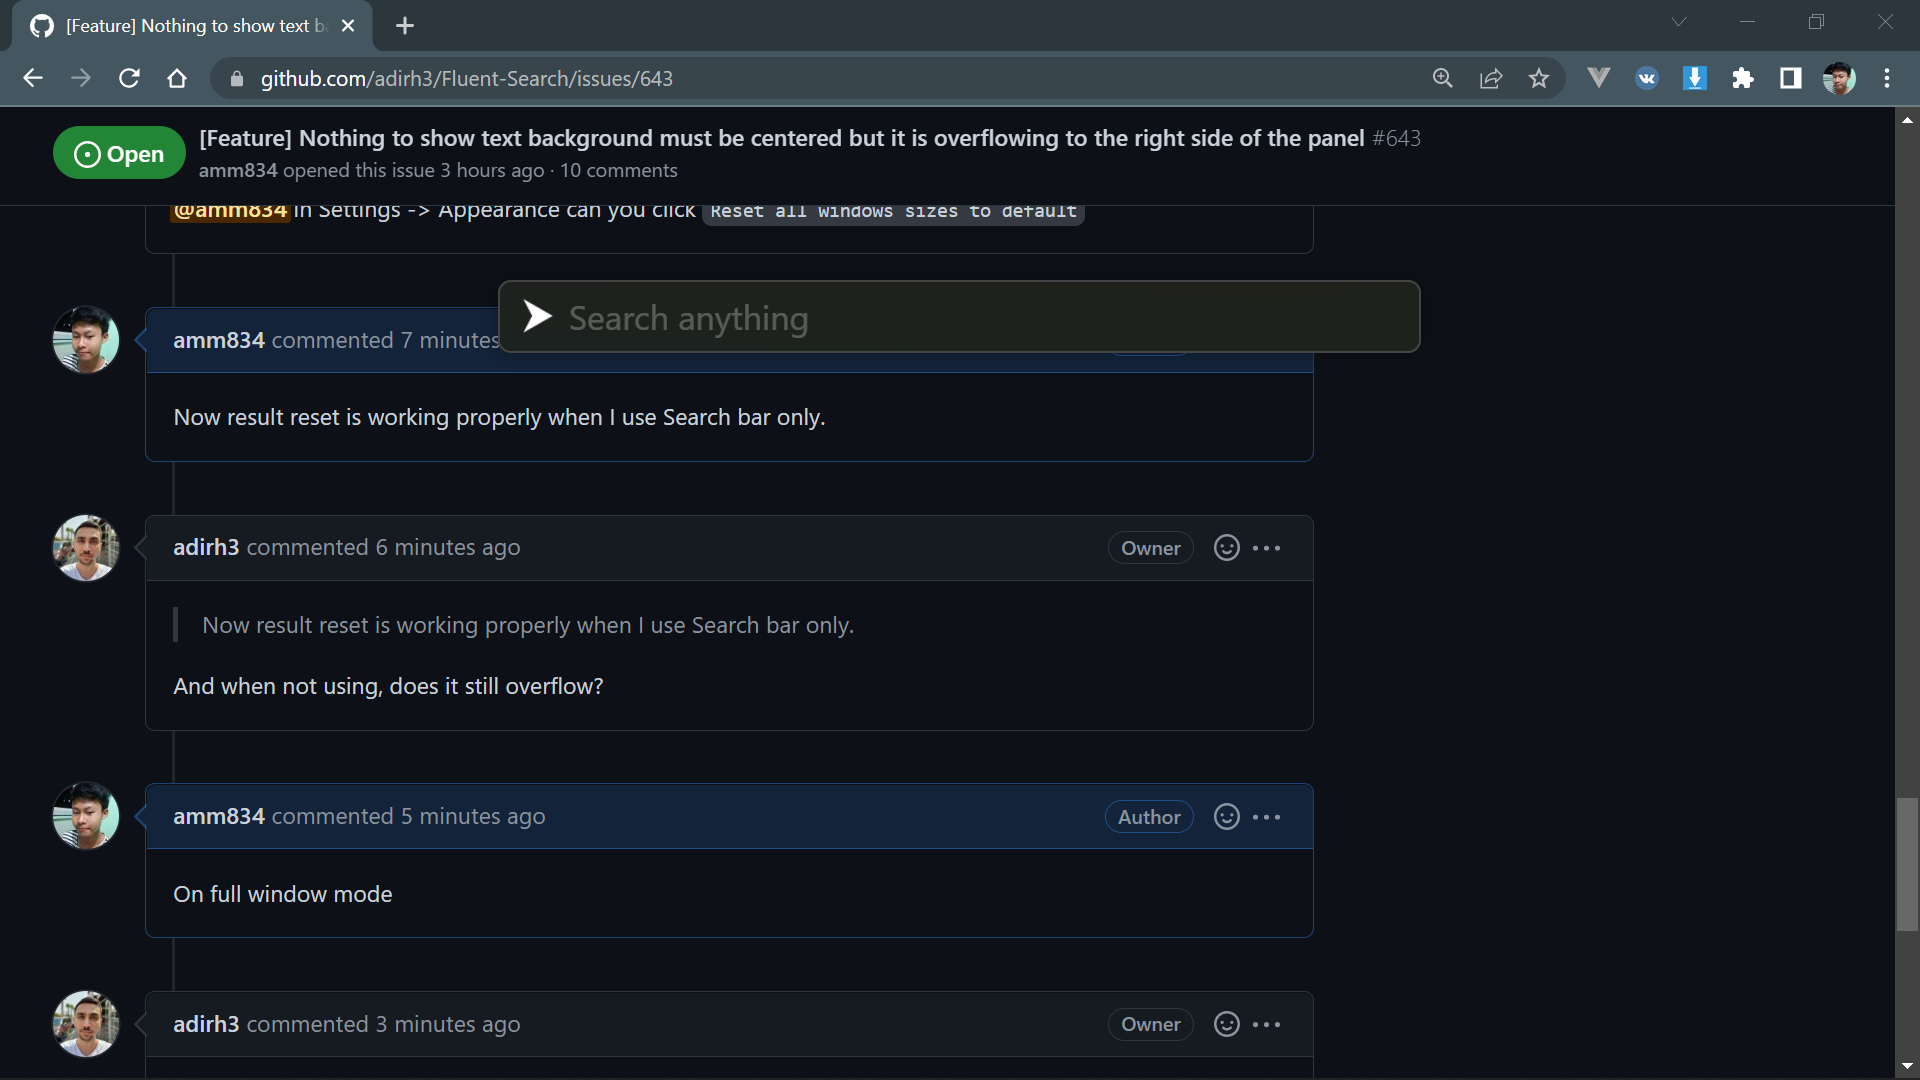Open the Chrome three-dot menu

1887,78
